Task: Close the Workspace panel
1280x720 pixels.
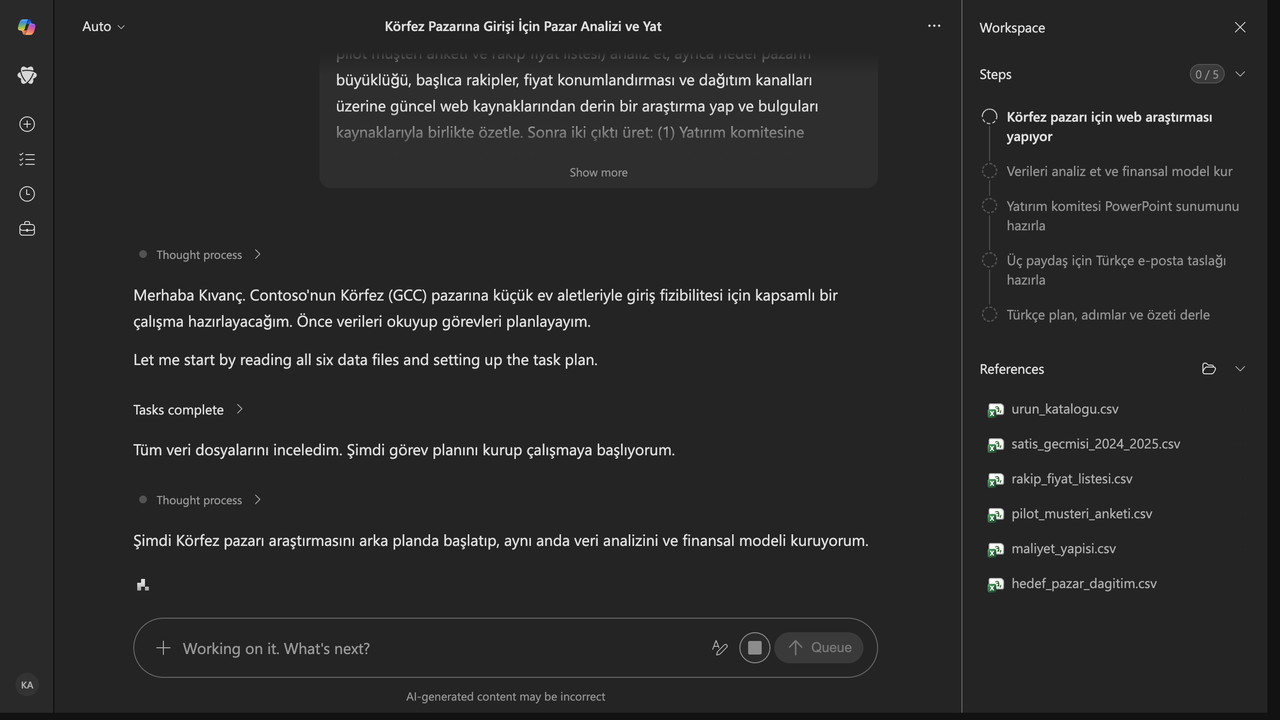Action: coord(1240,27)
